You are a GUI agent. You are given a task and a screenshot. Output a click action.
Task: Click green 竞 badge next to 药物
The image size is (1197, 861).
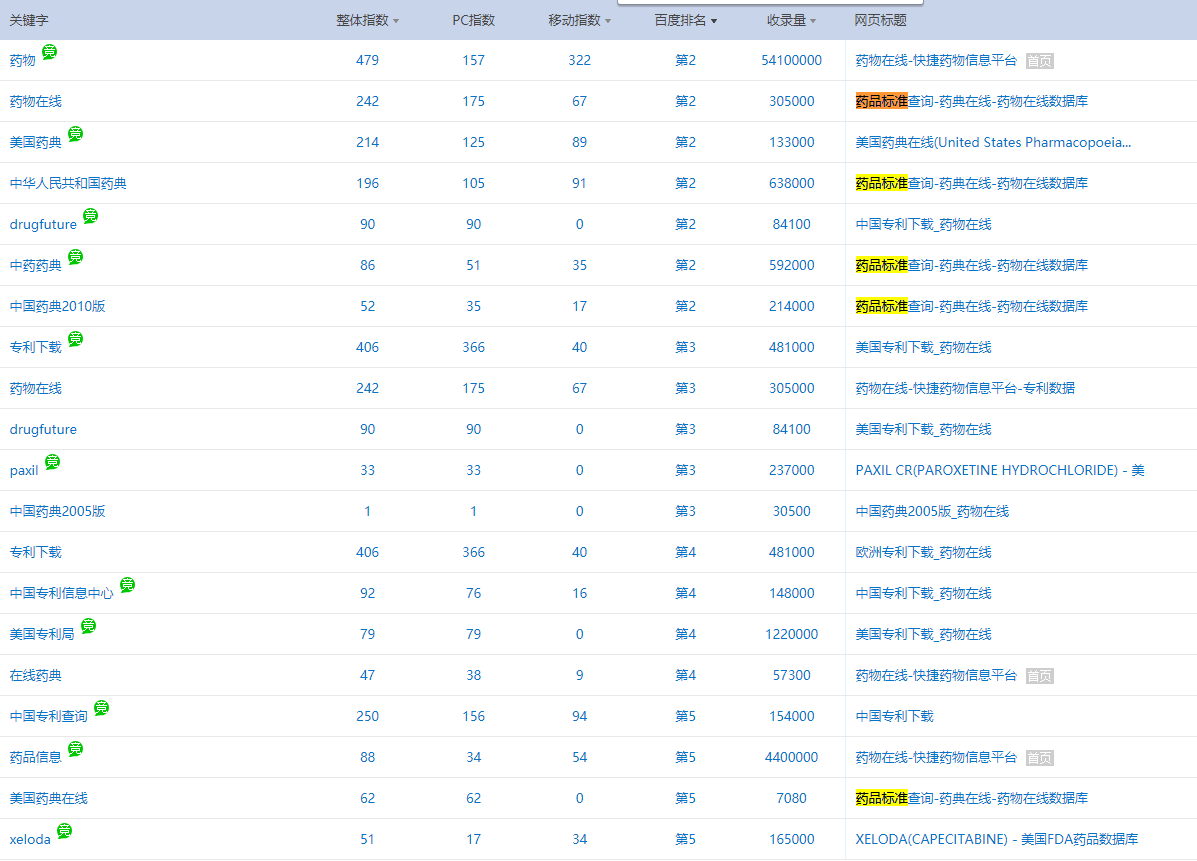click(50, 52)
